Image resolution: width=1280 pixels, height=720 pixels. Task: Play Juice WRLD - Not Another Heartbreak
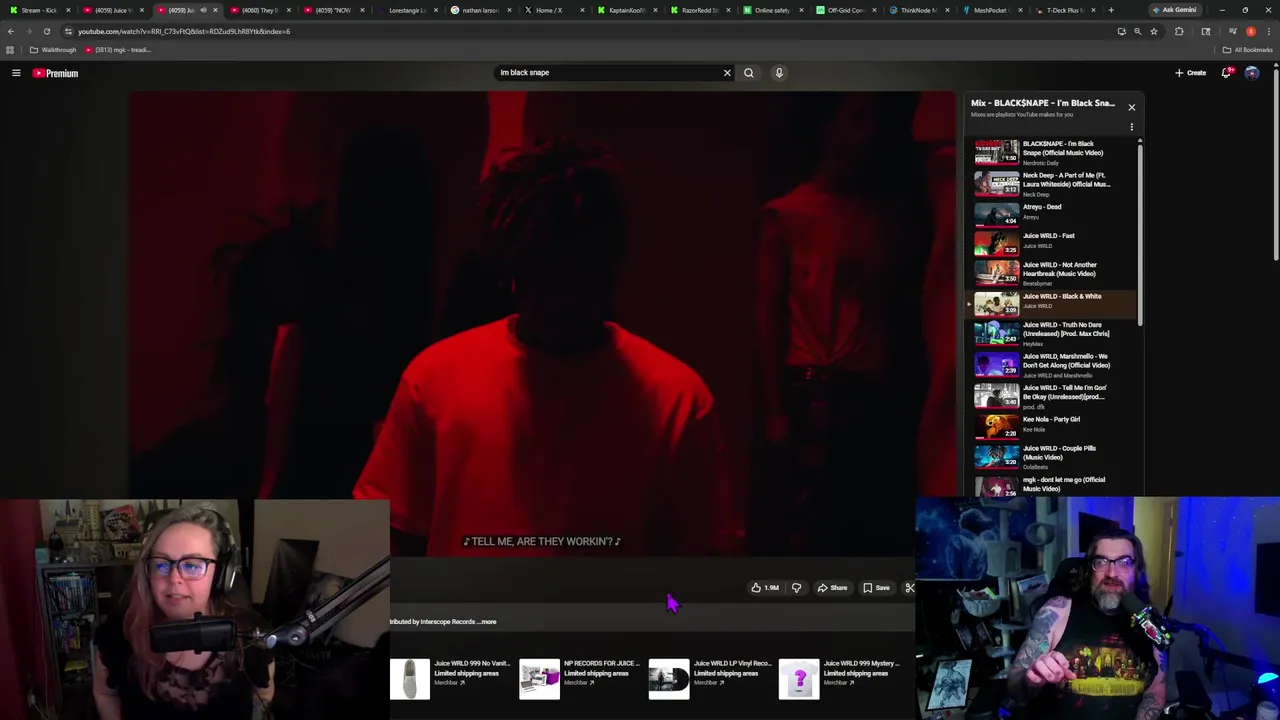[1053, 273]
